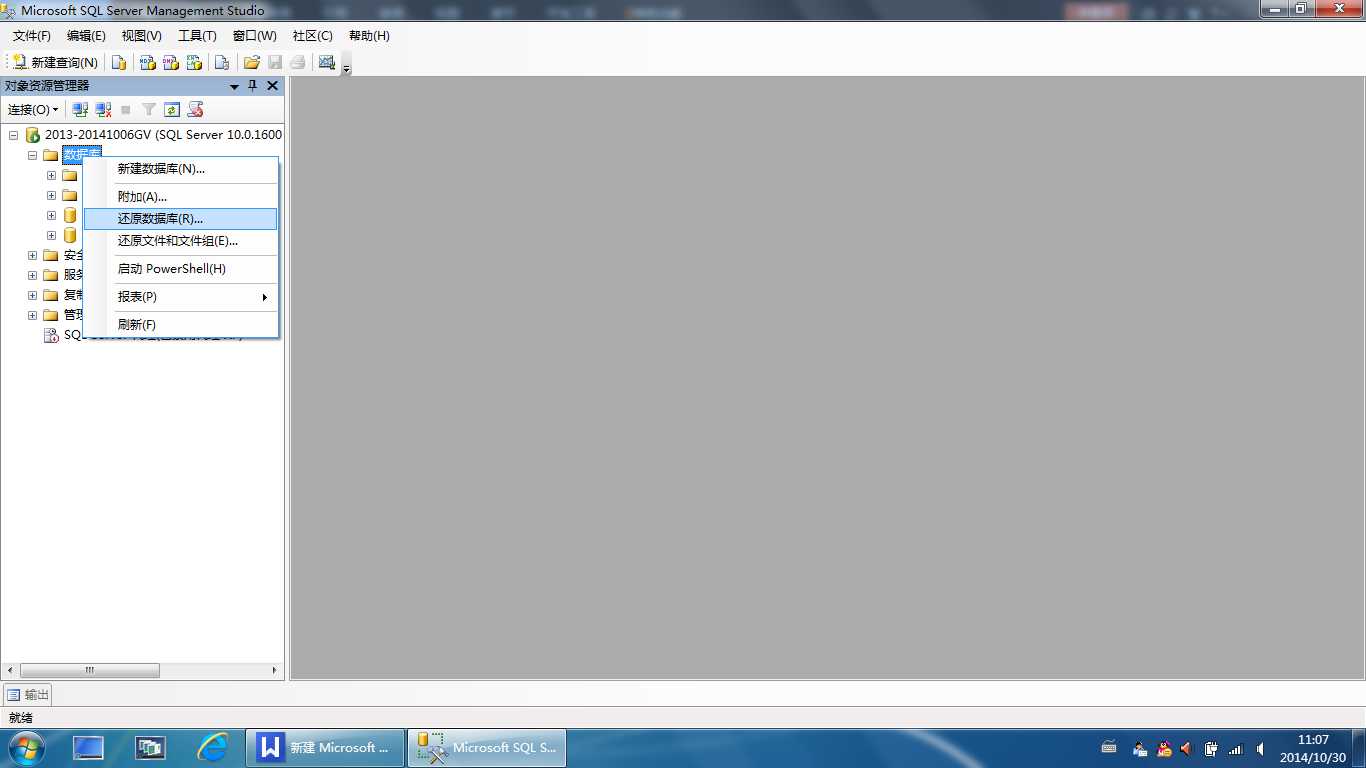Close the 对象资源管理器 panel

click(272, 86)
